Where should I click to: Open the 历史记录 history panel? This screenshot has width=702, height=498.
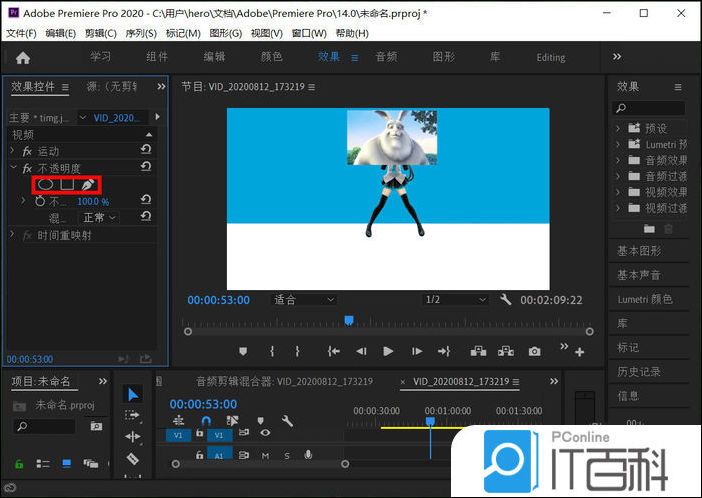tap(638, 371)
